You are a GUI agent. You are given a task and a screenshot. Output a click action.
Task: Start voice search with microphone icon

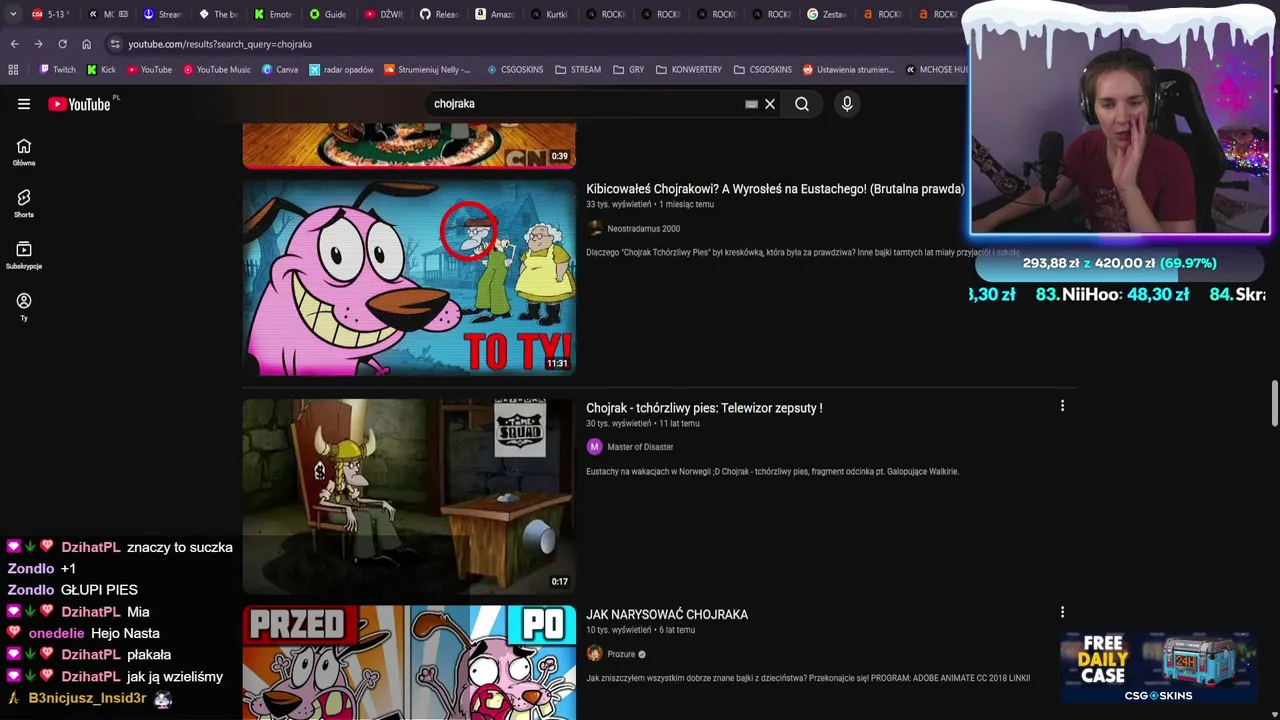pyautogui.click(x=847, y=104)
